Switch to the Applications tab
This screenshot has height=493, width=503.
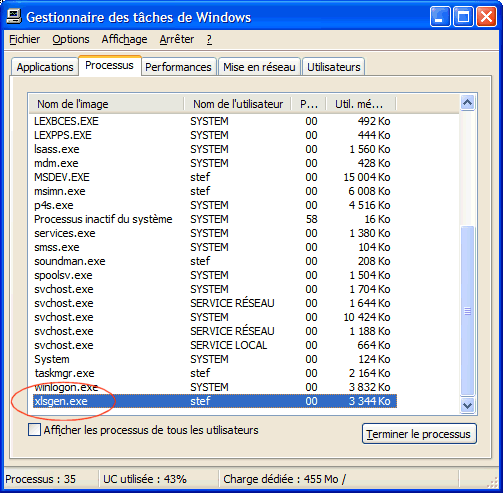click(45, 67)
